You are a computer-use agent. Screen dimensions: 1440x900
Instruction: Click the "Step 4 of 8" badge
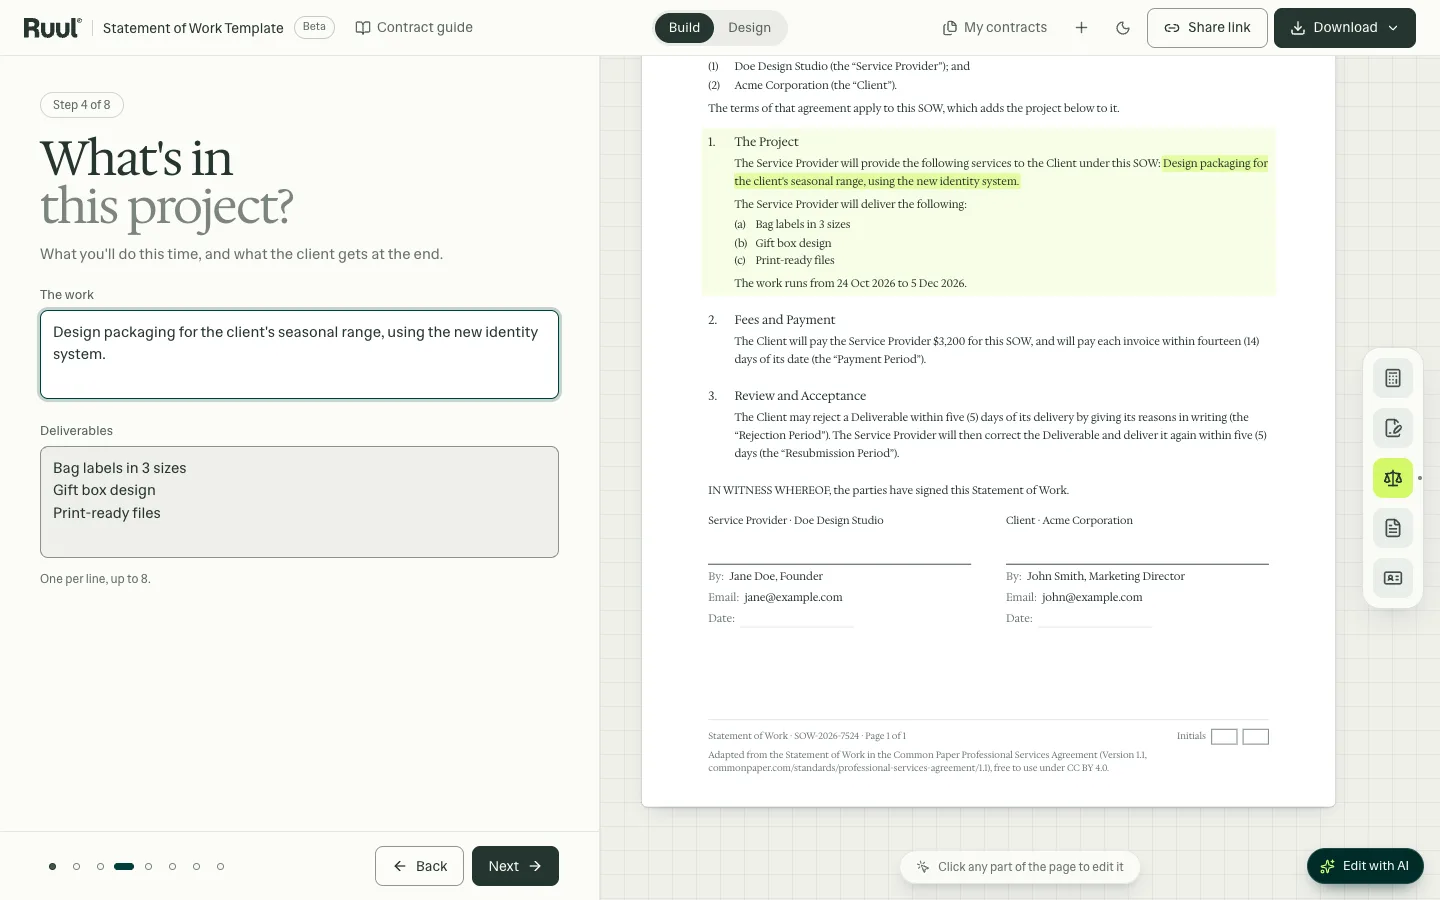click(82, 105)
